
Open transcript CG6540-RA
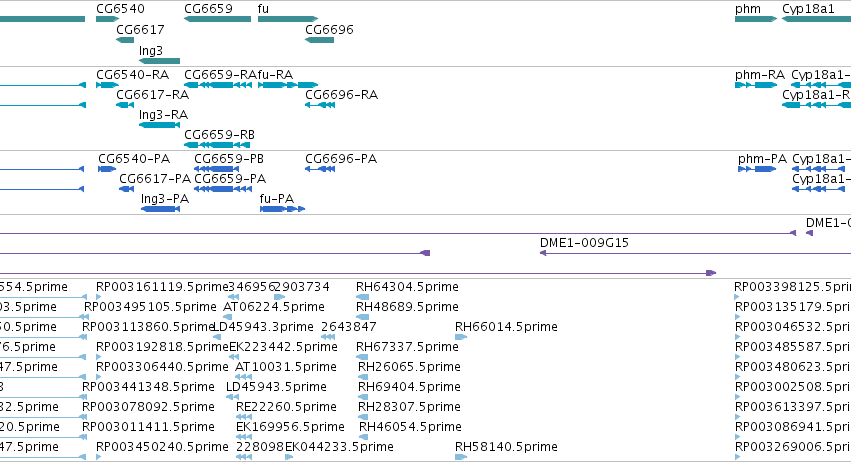tap(132, 74)
